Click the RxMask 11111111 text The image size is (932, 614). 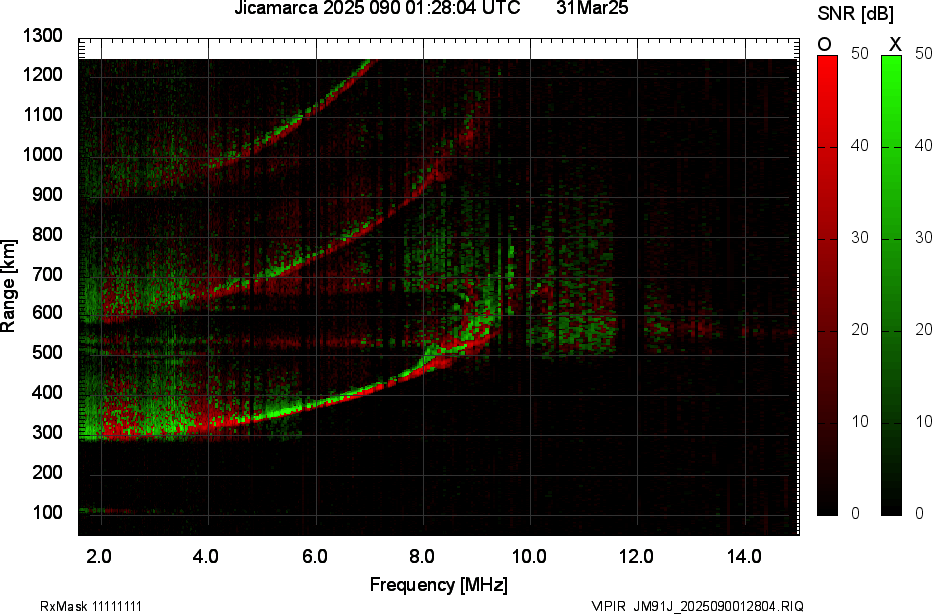(x=91, y=606)
